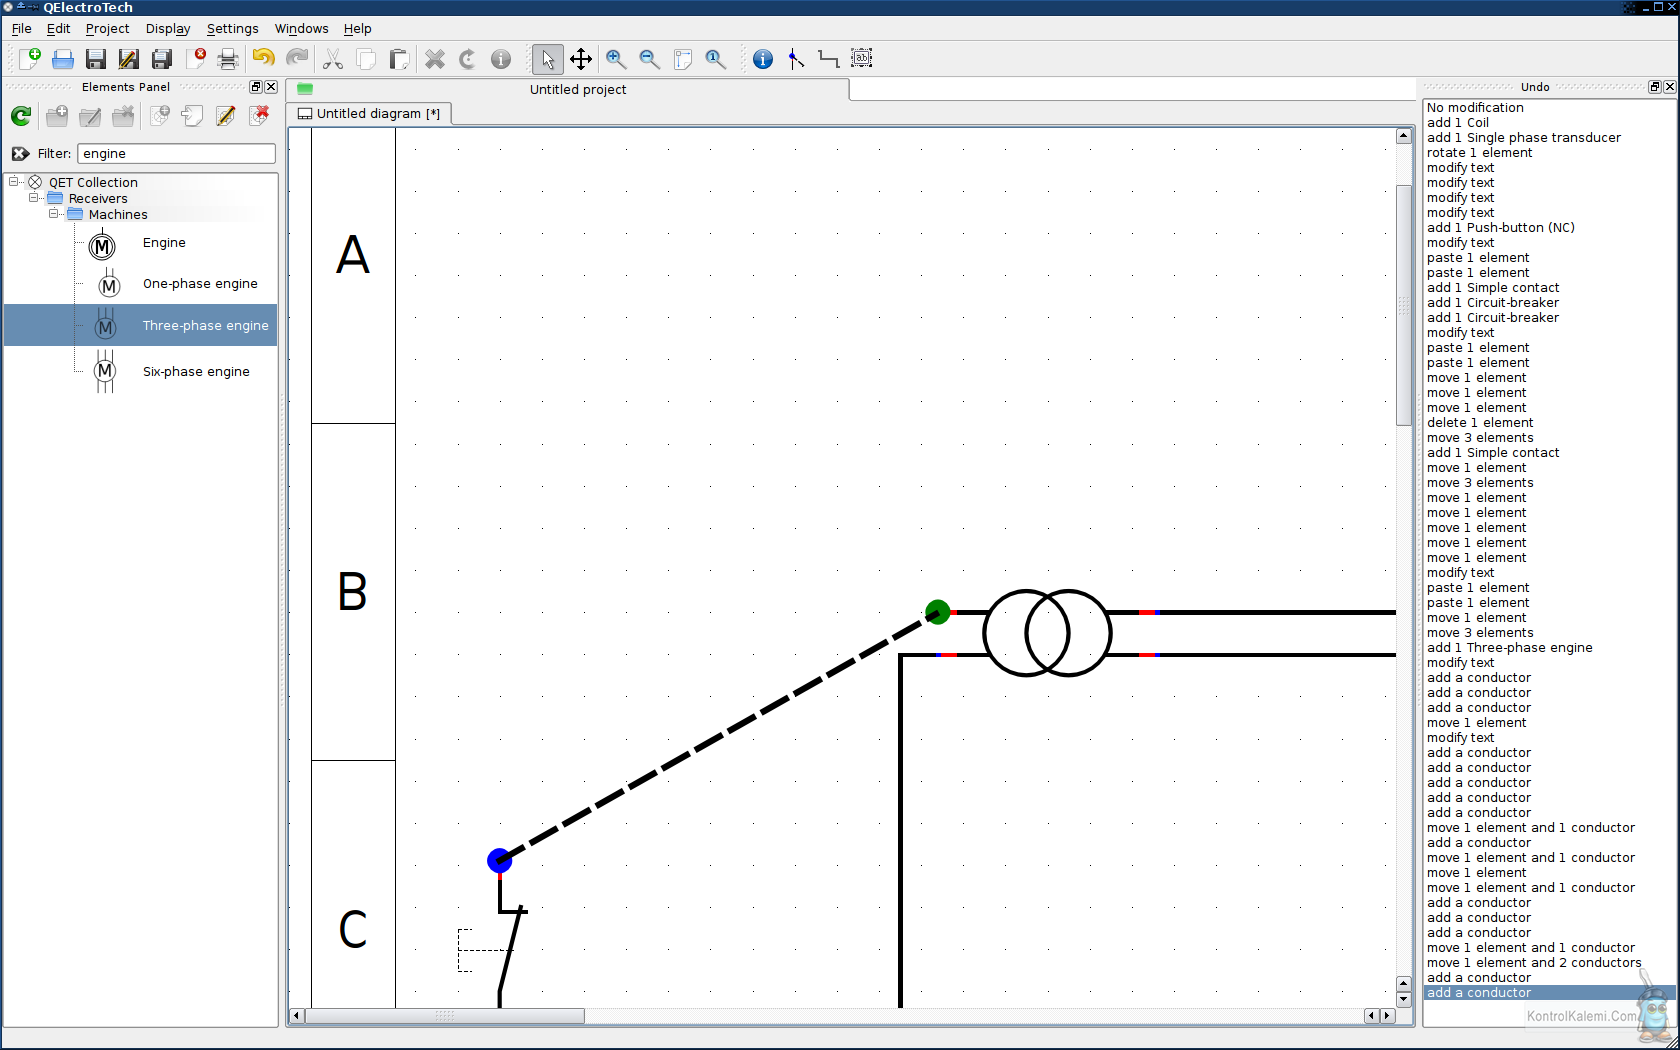Click Save As icon with pencil
1680x1050 pixels.
pos(129,59)
